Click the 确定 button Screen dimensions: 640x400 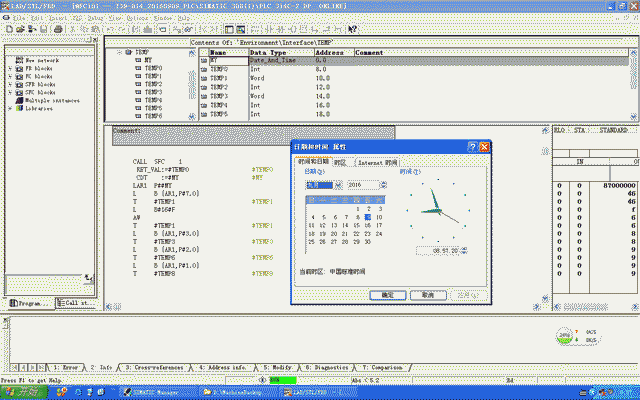[x=387, y=295]
